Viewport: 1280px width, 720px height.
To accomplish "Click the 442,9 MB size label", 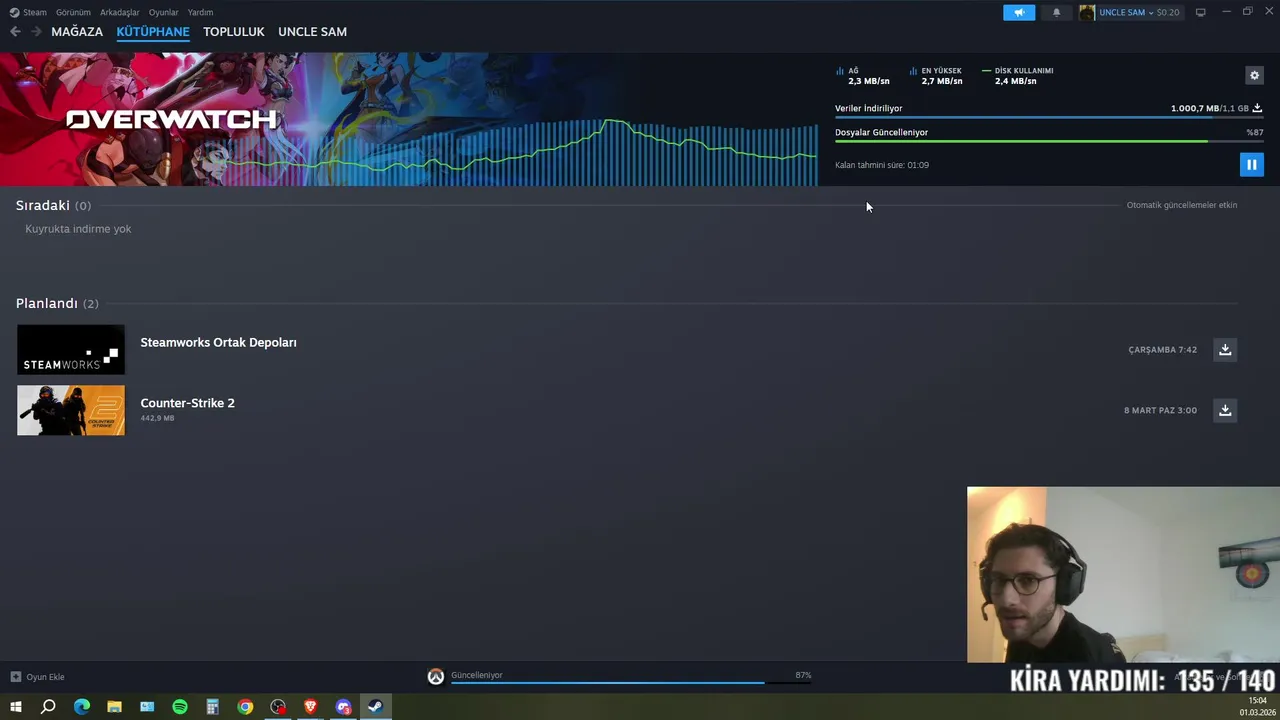I will pyautogui.click(x=157, y=418).
